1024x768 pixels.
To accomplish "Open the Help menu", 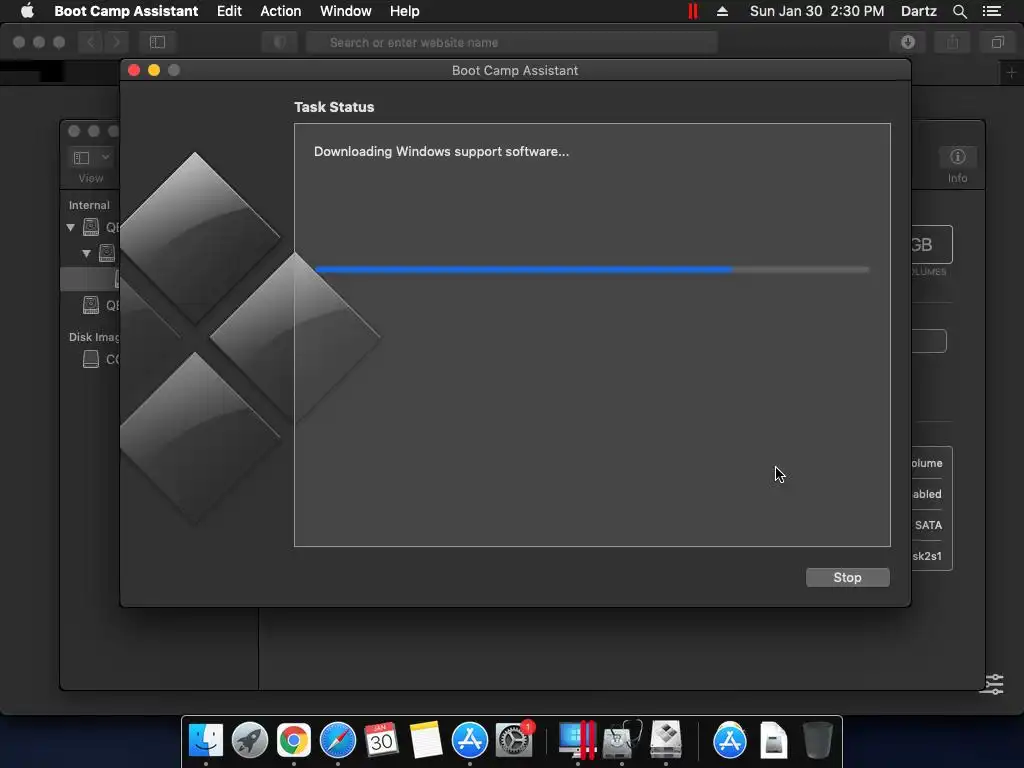I will click(404, 11).
